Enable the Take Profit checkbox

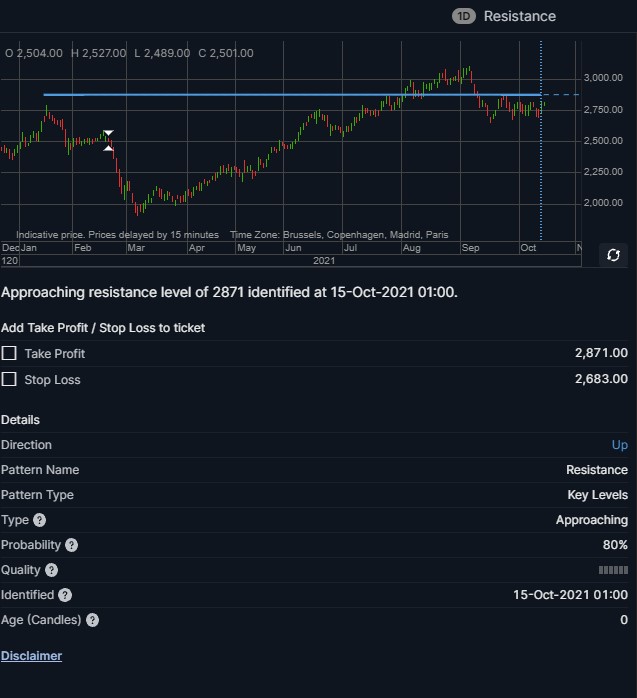click(9, 353)
